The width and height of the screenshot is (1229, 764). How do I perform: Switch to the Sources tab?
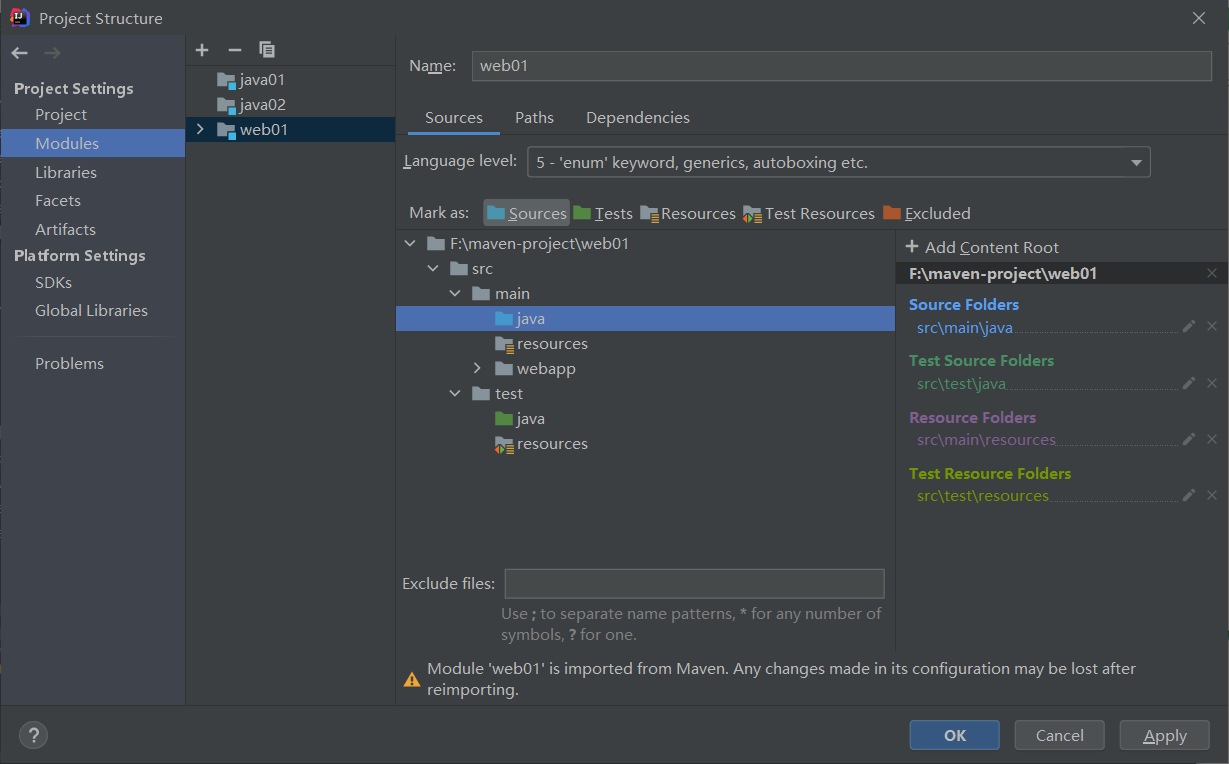(x=454, y=118)
